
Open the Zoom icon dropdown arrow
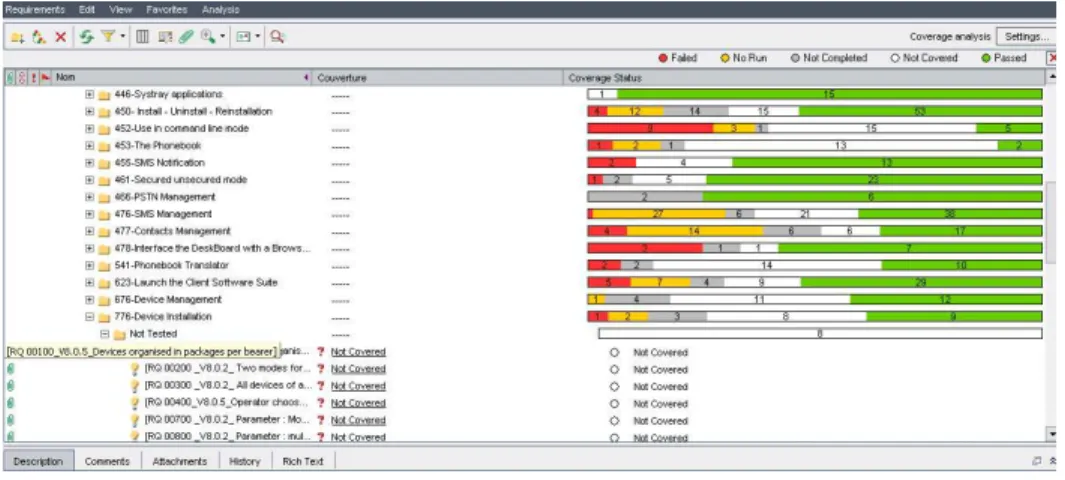(222, 37)
